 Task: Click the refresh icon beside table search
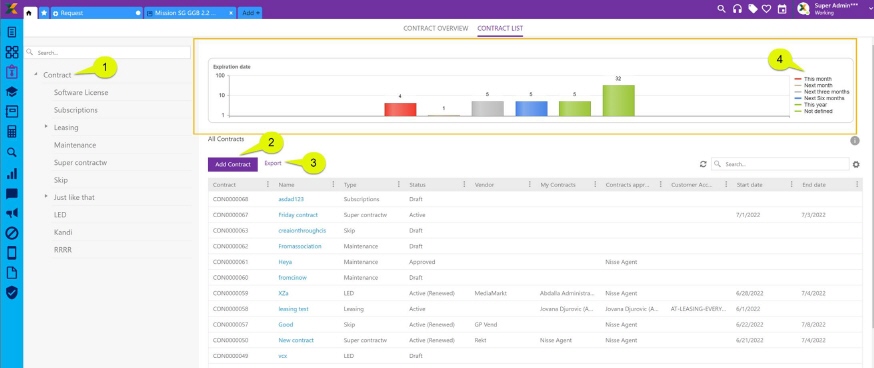(703, 164)
